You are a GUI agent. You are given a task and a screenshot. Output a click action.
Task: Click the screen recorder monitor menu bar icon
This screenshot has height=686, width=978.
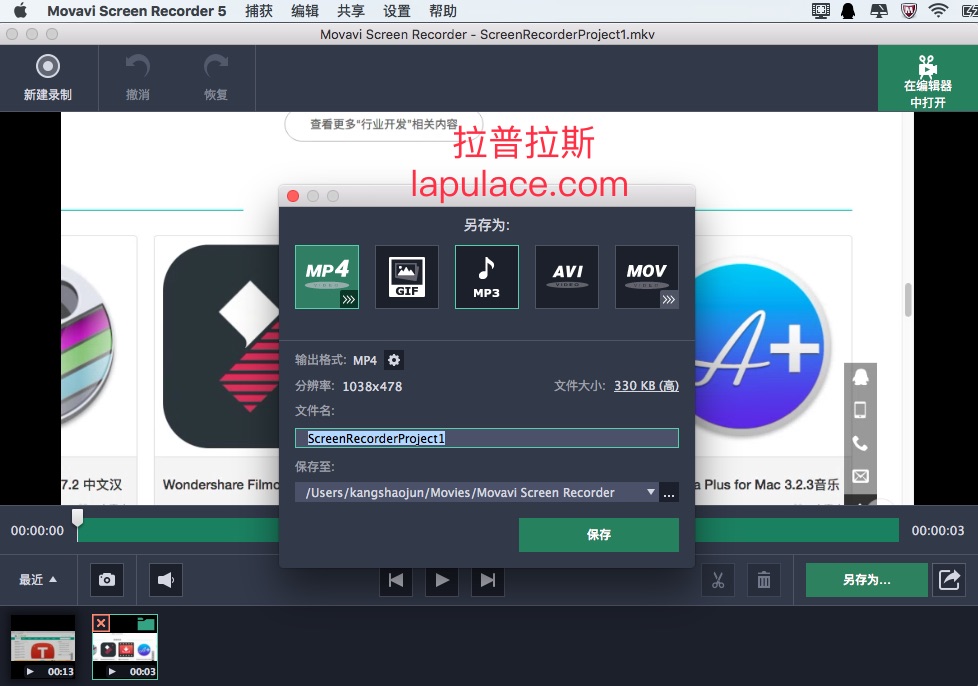click(x=820, y=11)
